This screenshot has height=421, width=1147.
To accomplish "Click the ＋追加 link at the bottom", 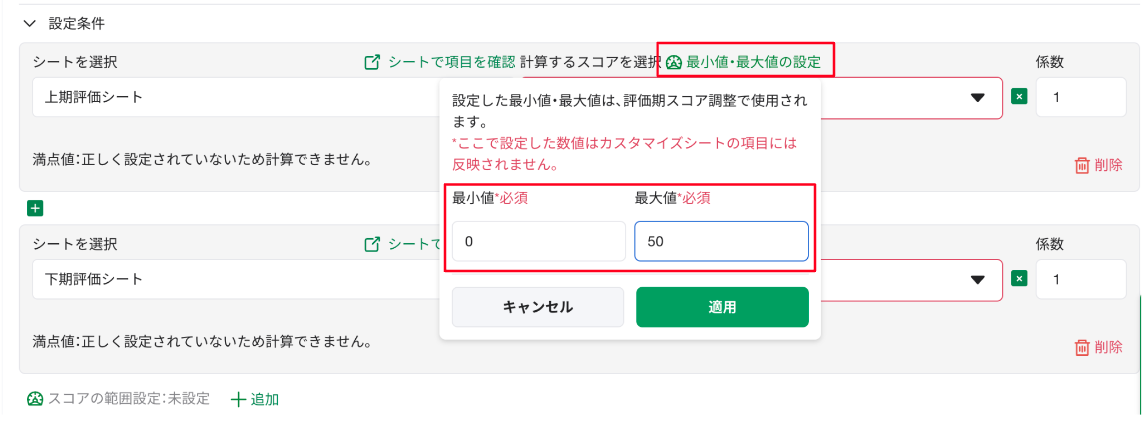I will [x=255, y=399].
